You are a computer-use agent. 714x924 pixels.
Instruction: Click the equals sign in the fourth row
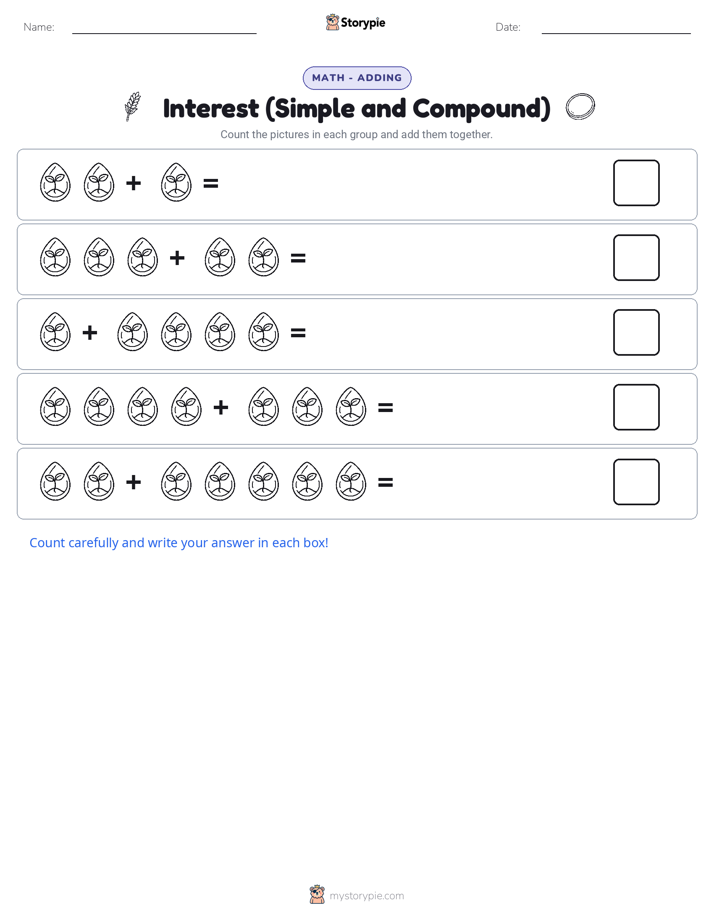[x=385, y=407]
